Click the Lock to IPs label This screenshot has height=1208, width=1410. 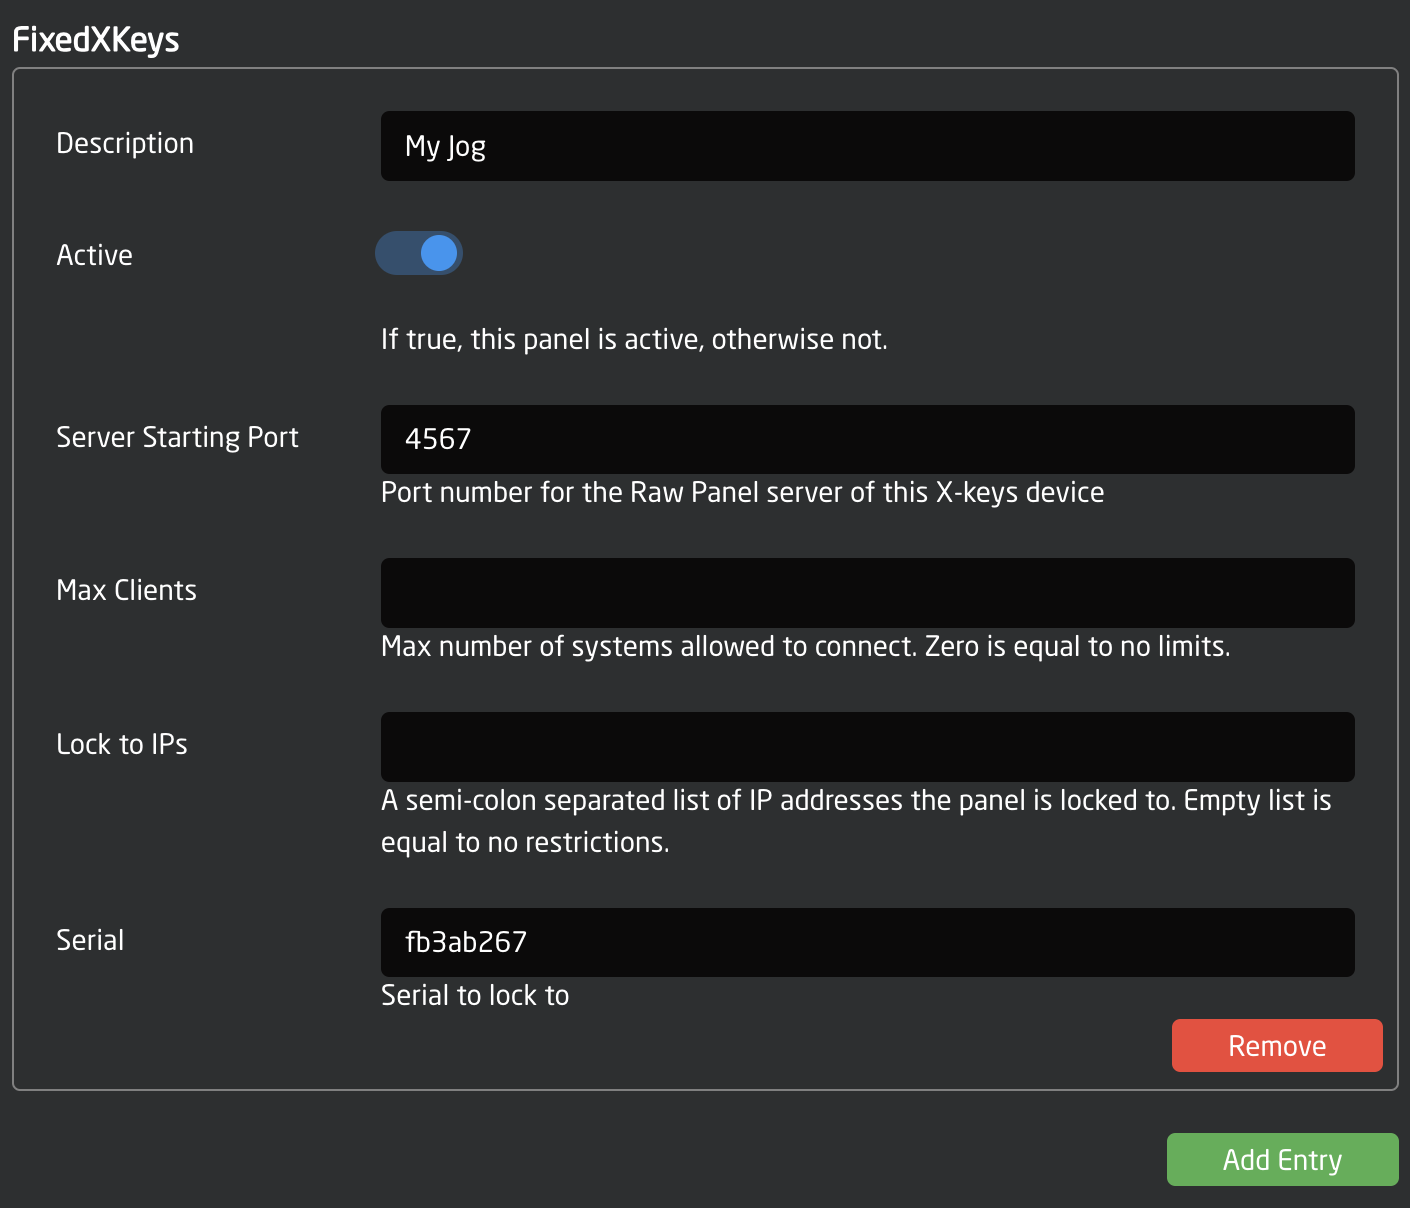122,744
